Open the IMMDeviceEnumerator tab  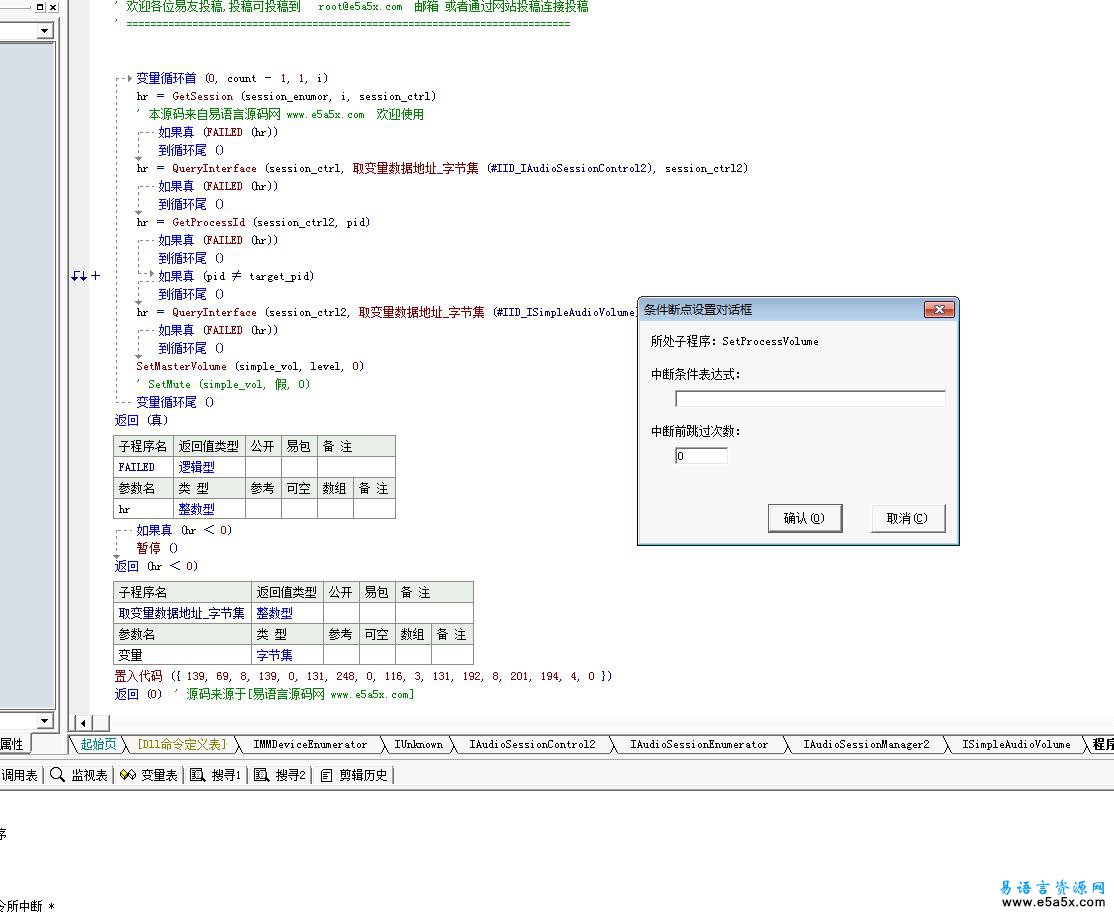(310, 744)
